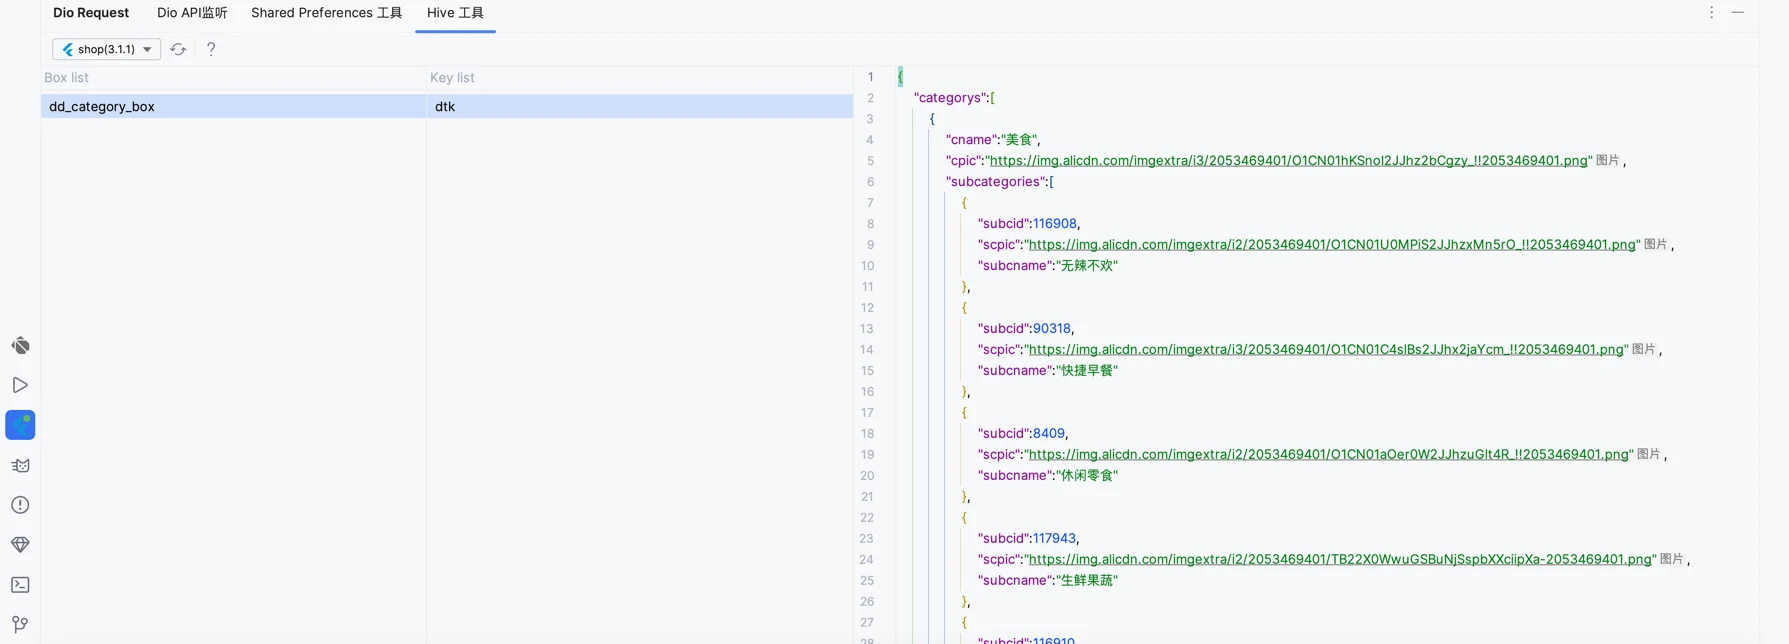Open the panel's three-dot options menu

[x=1711, y=13]
